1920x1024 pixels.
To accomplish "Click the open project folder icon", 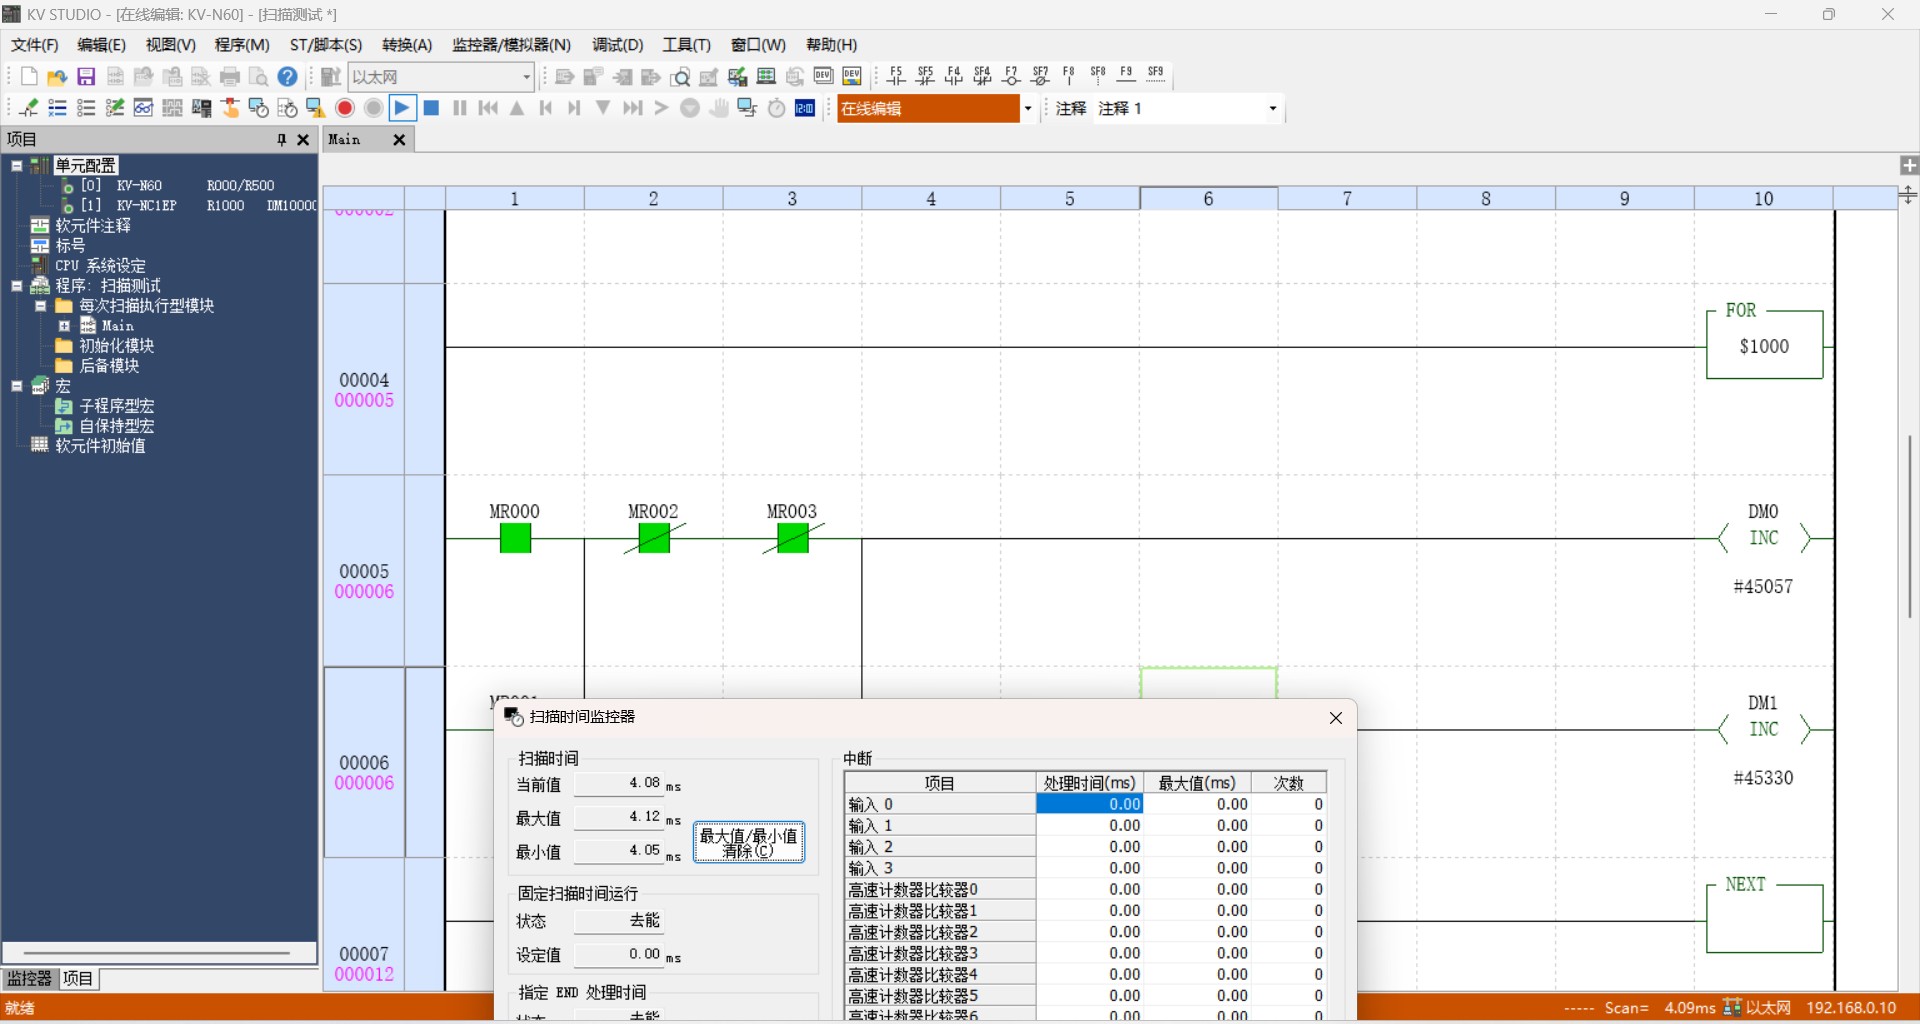I will (x=57, y=77).
